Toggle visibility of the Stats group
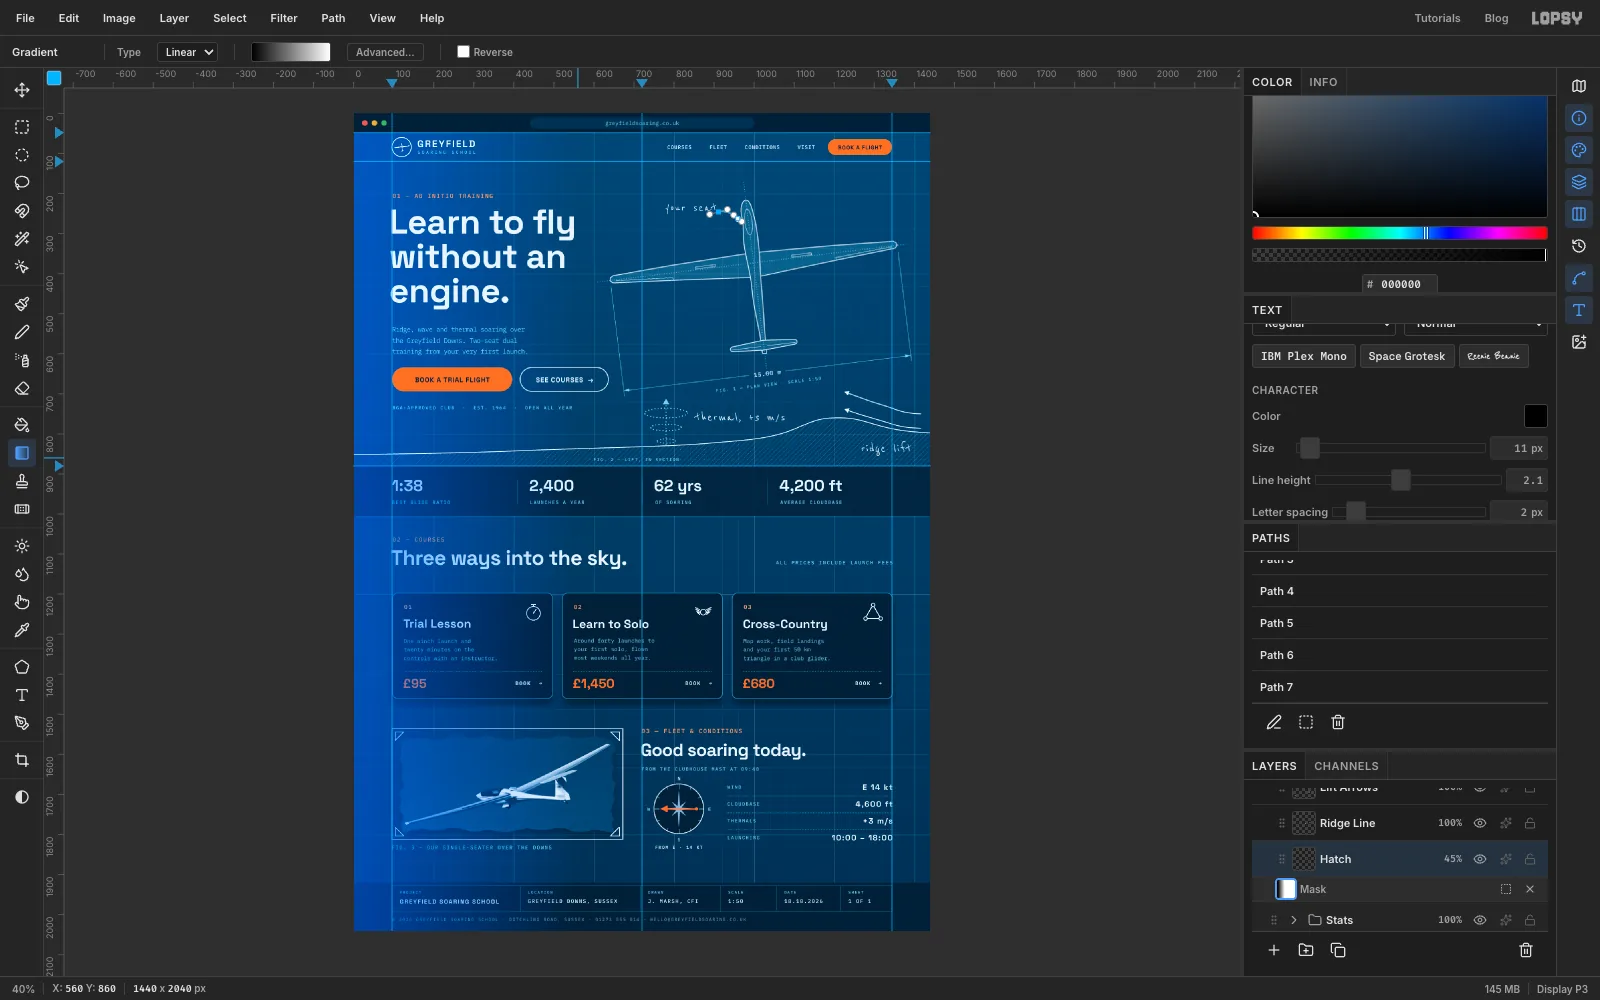The image size is (1600, 1000). pyautogui.click(x=1480, y=920)
